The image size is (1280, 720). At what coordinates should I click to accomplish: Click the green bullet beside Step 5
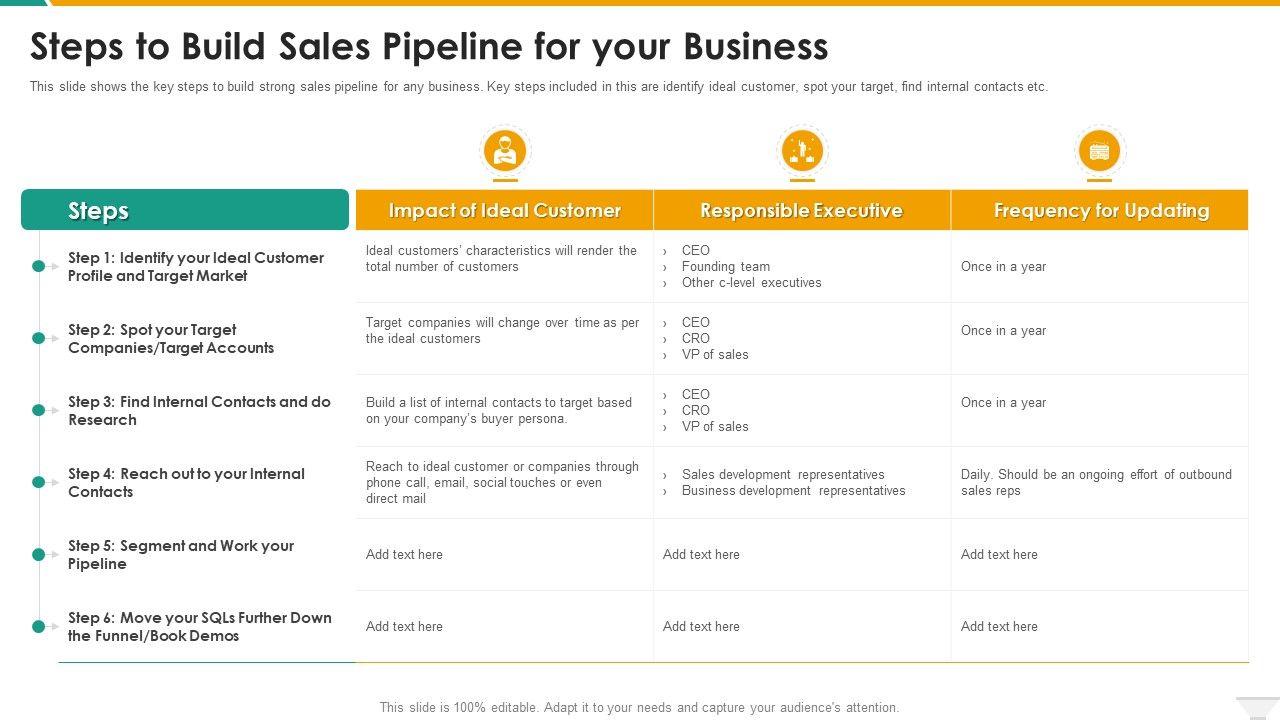pyautogui.click(x=39, y=554)
